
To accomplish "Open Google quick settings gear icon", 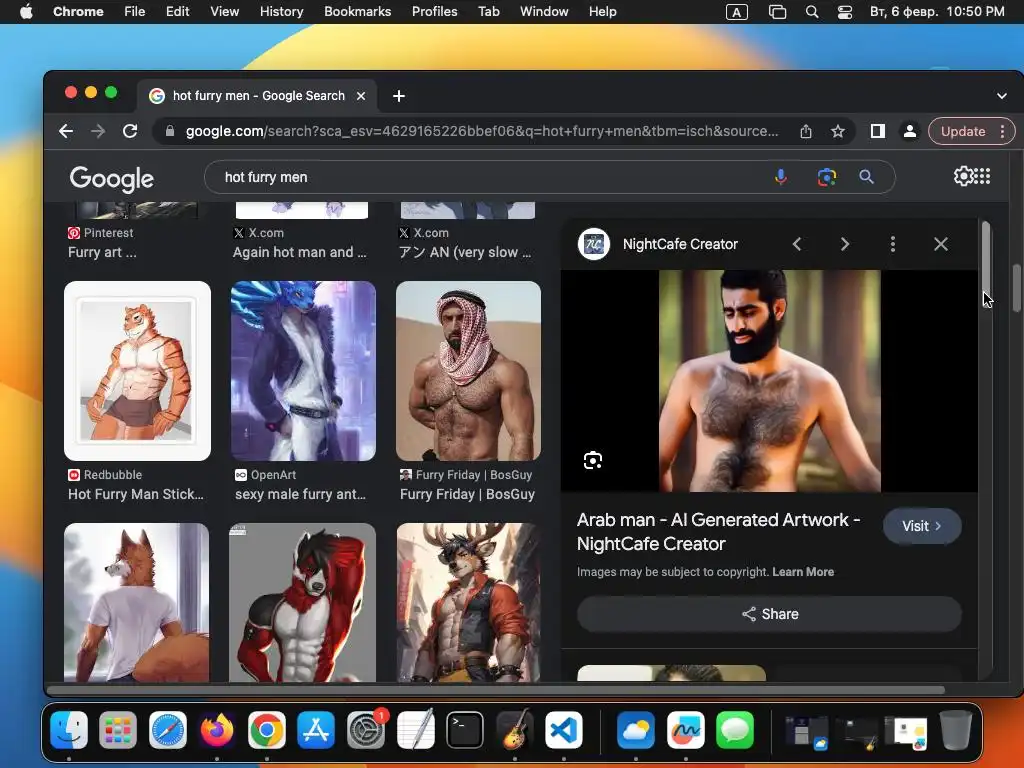I will 963,176.
